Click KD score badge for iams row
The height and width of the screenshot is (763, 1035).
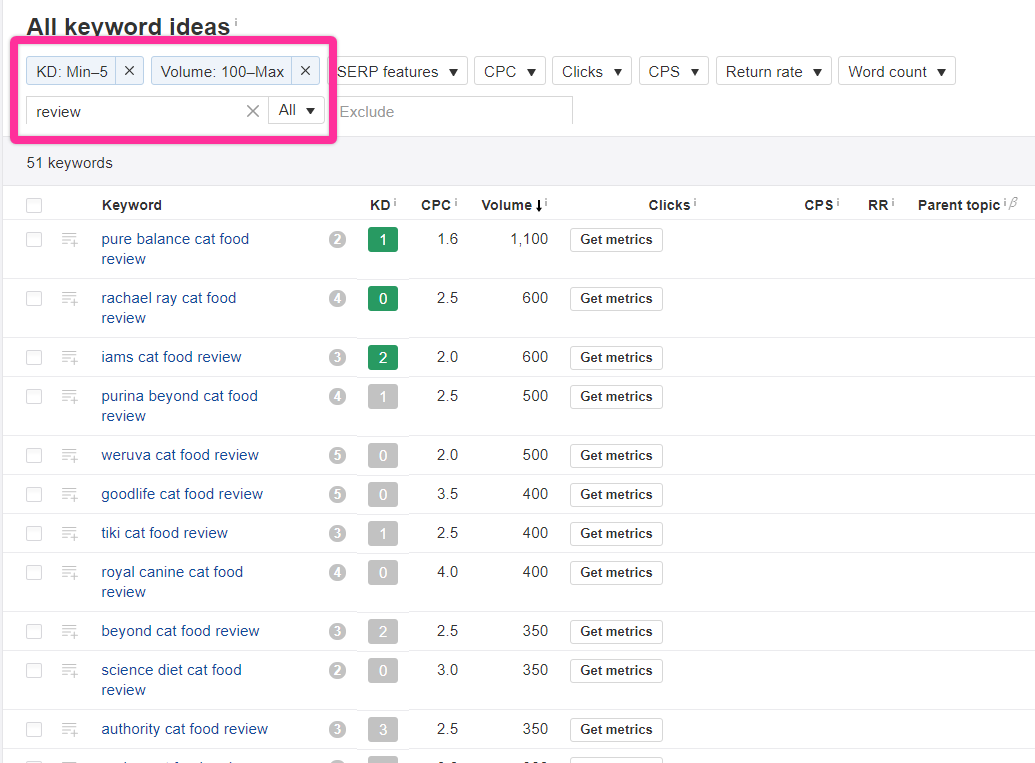click(383, 358)
